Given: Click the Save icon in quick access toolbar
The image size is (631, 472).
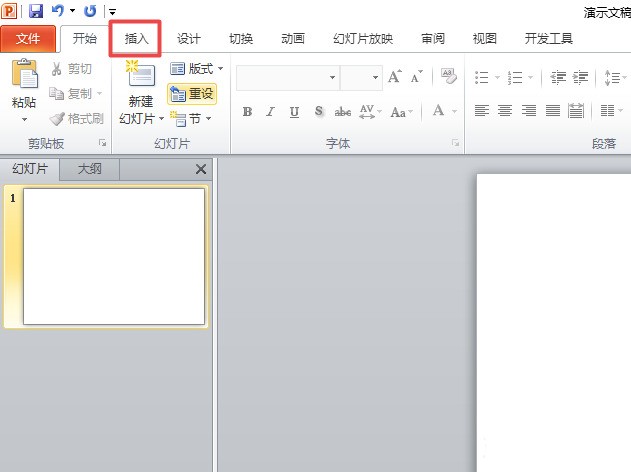Looking at the screenshot, I should click(x=36, y=11).
